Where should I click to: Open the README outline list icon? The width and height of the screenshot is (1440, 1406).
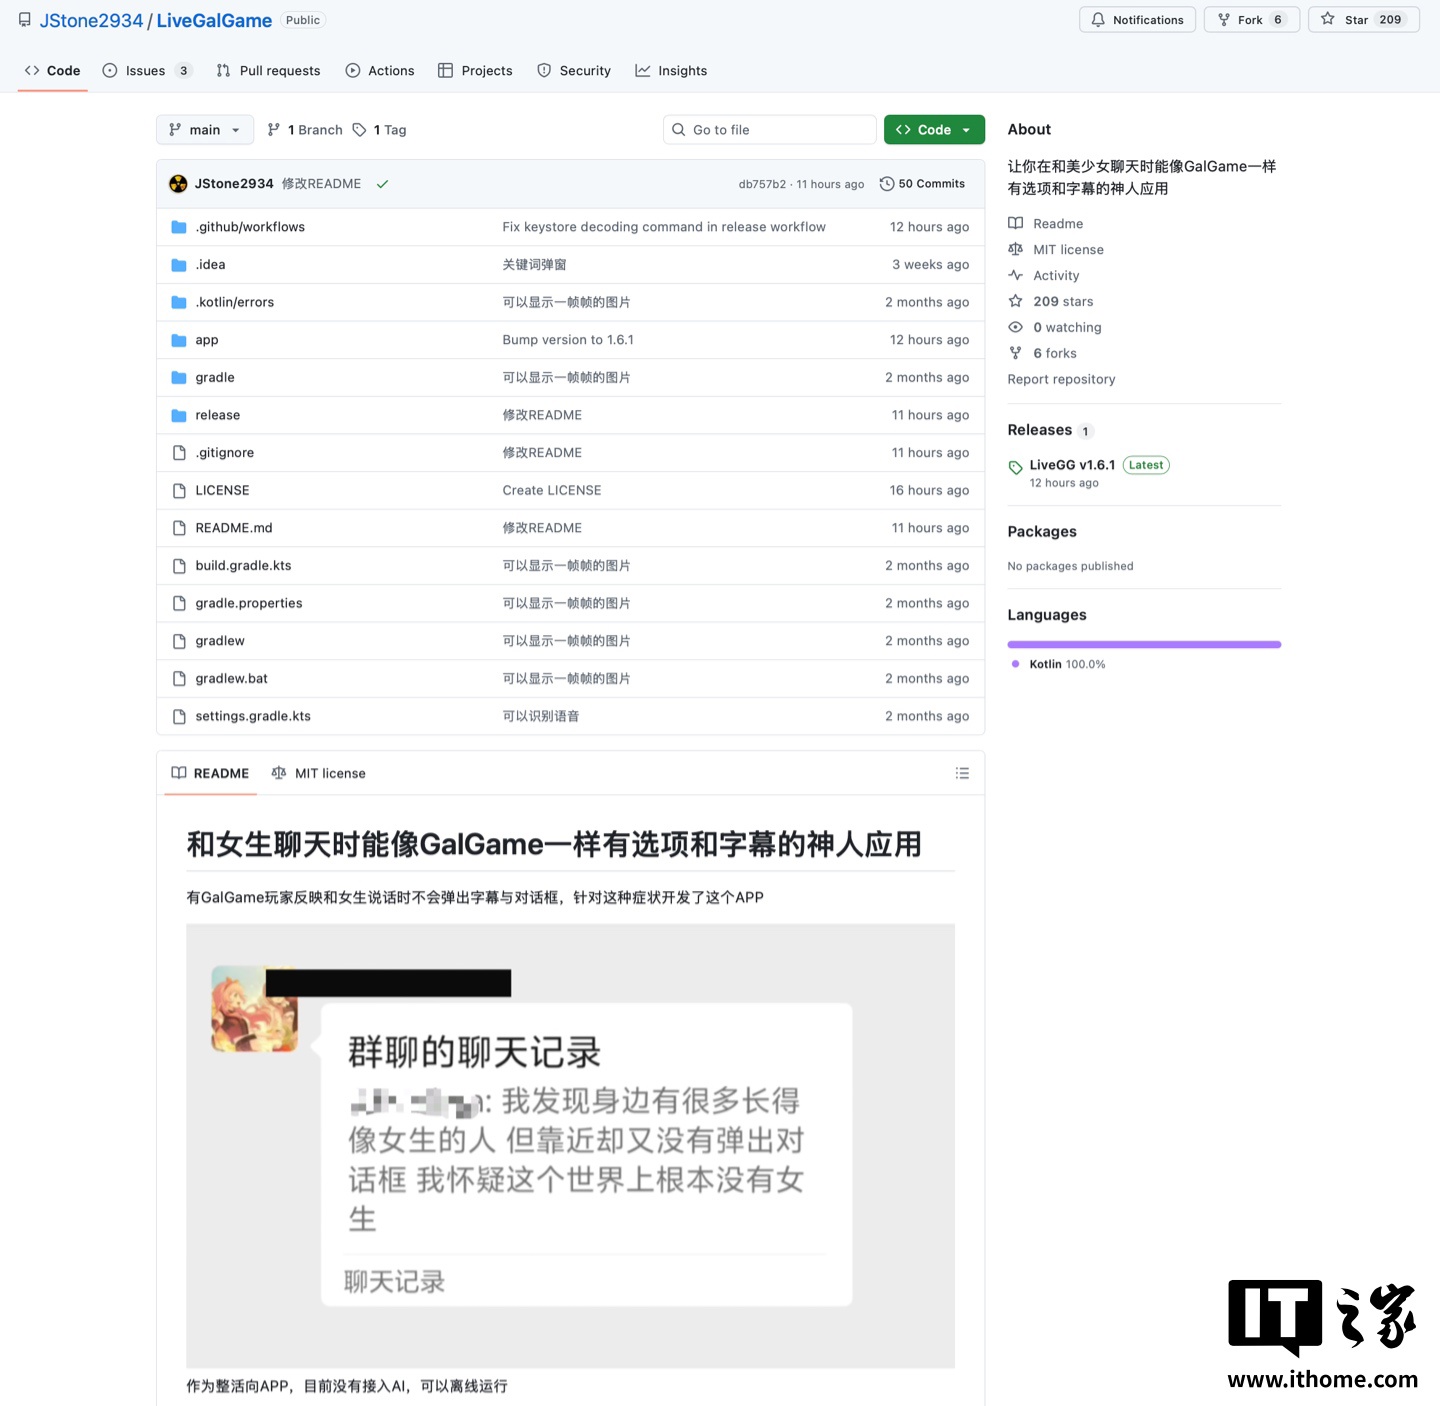click(x=962, y=772)
